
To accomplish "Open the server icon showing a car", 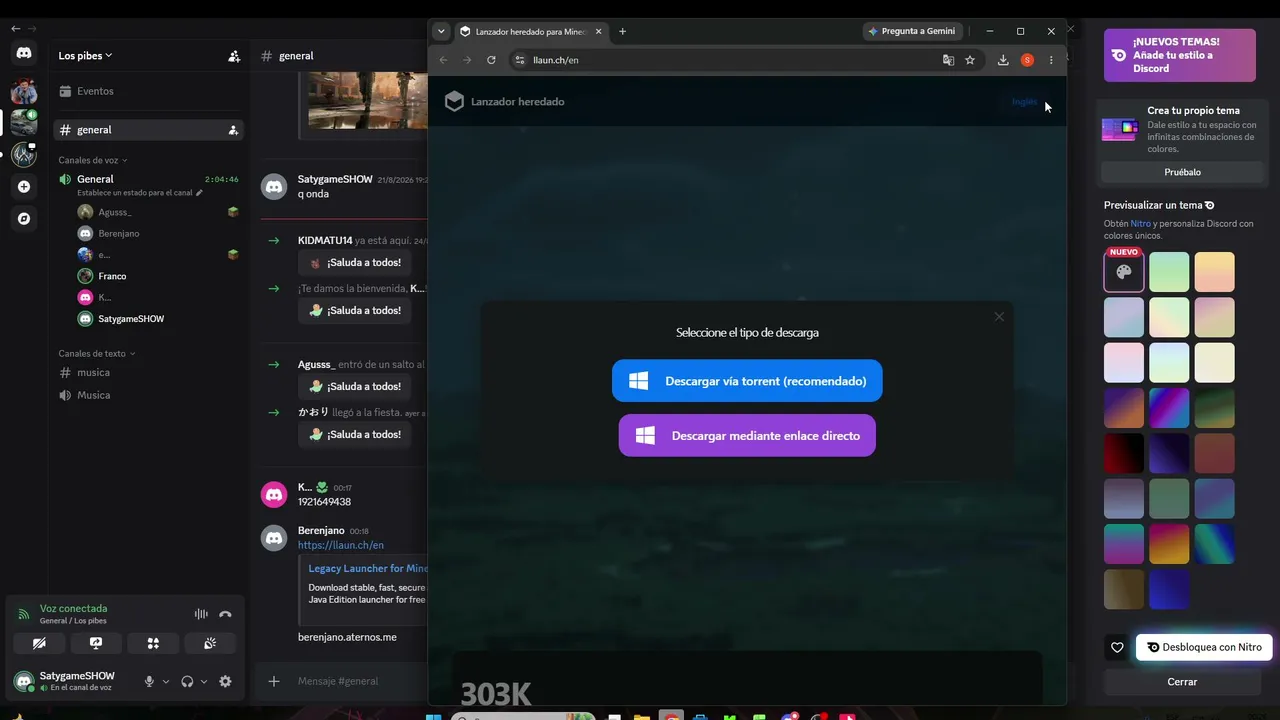I will 24,122.
